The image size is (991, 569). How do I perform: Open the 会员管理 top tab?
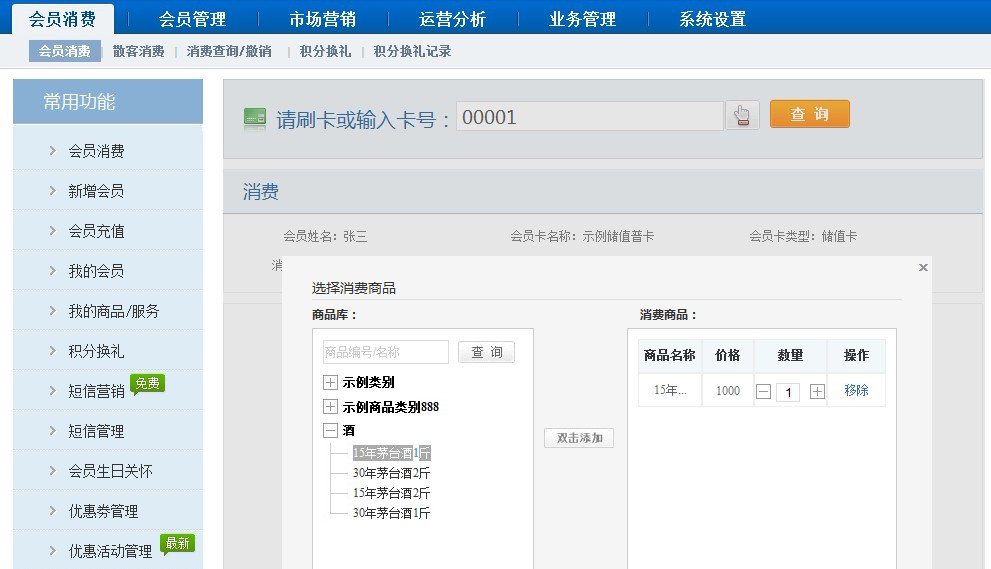tap(192, 19)
